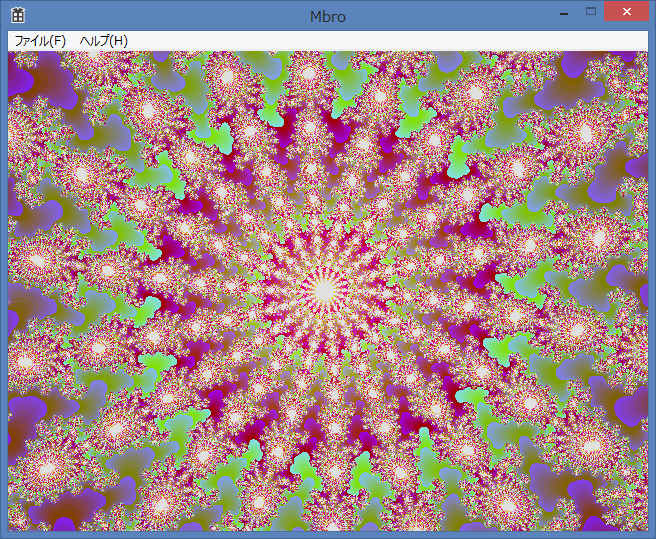Screen dimensions: 656x539
Task: Click the white spiral node near top center
Action: click(x=309, y=74)
